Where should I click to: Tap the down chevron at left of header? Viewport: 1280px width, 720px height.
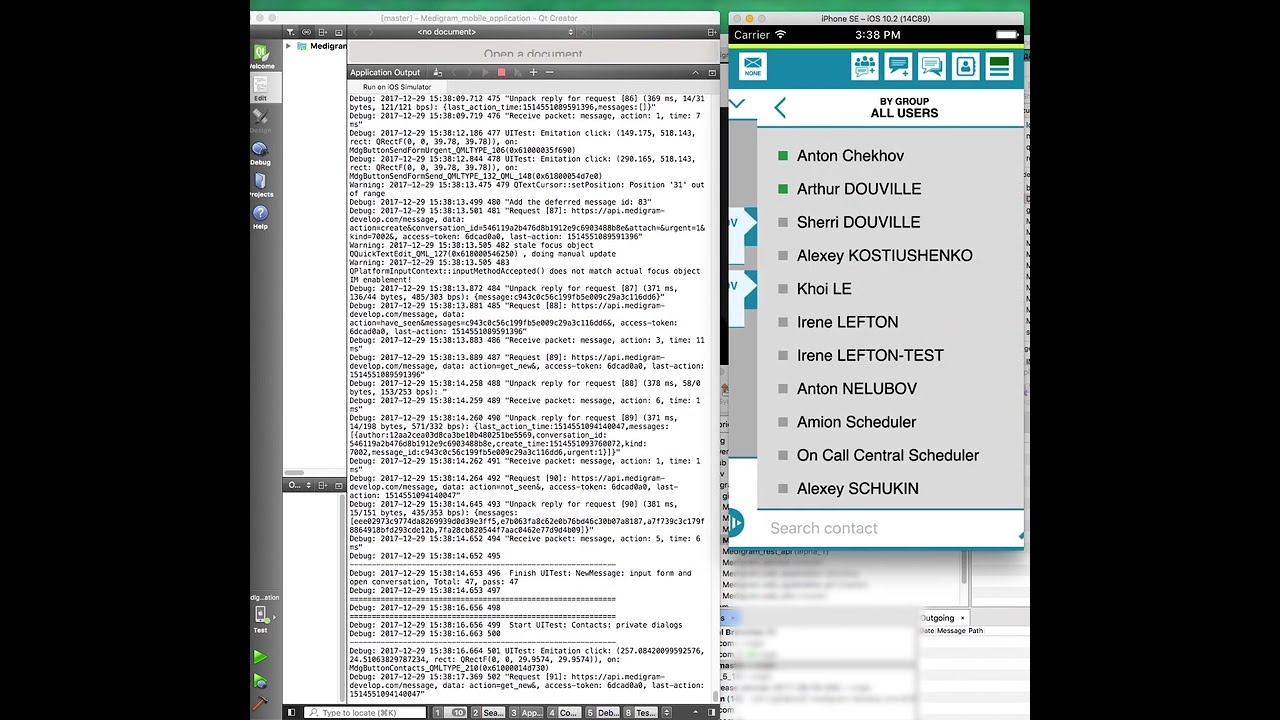pos(737,104)
